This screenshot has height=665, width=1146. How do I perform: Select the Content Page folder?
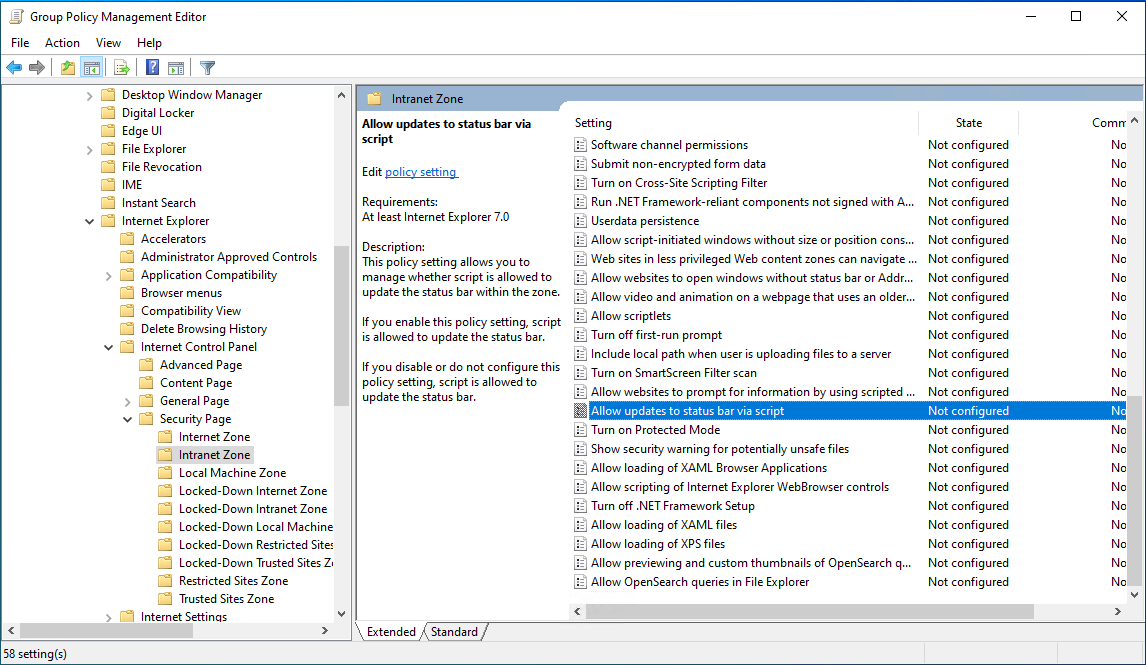196,383
